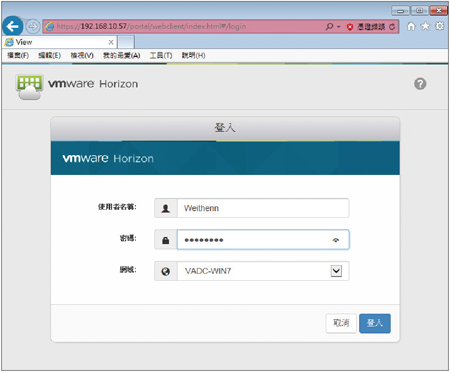This screenshot has height=372, width=450.
Task: Open the 檔案(F) menu
Action: (18, 55)
